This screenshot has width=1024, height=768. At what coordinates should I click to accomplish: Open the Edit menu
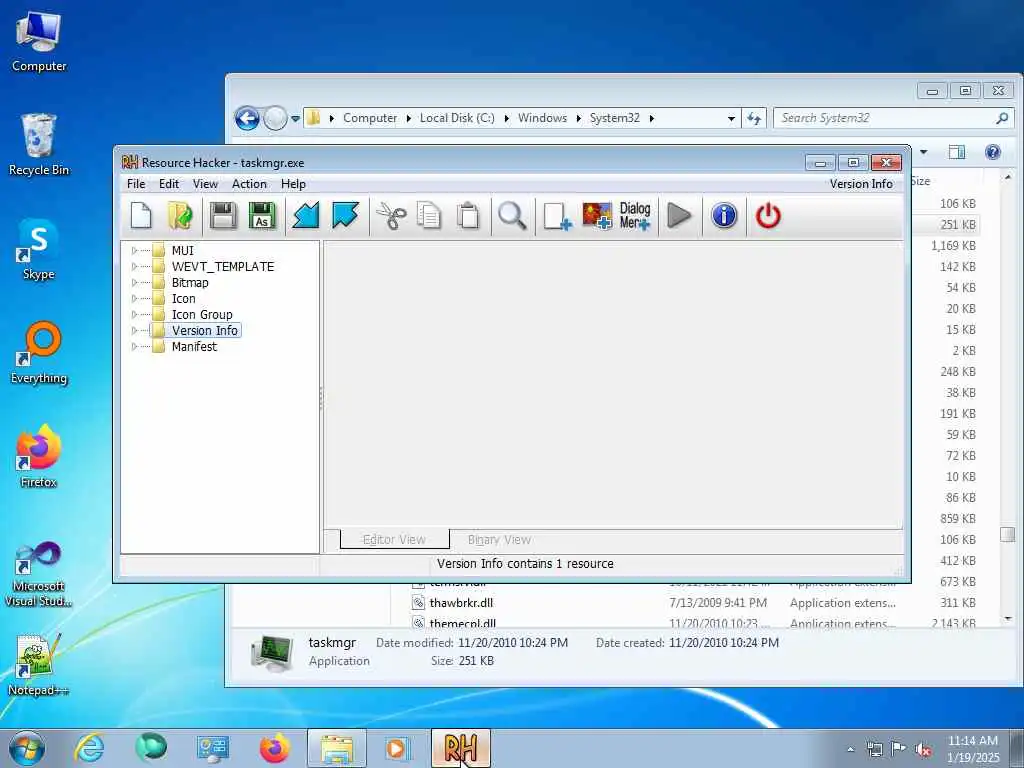pos(168,184)
